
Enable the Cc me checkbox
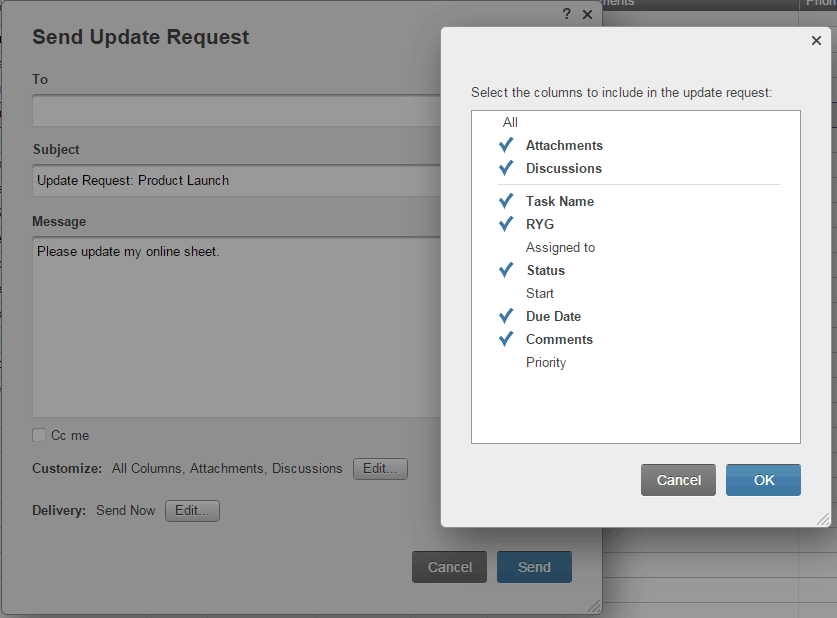pos(39,435)
